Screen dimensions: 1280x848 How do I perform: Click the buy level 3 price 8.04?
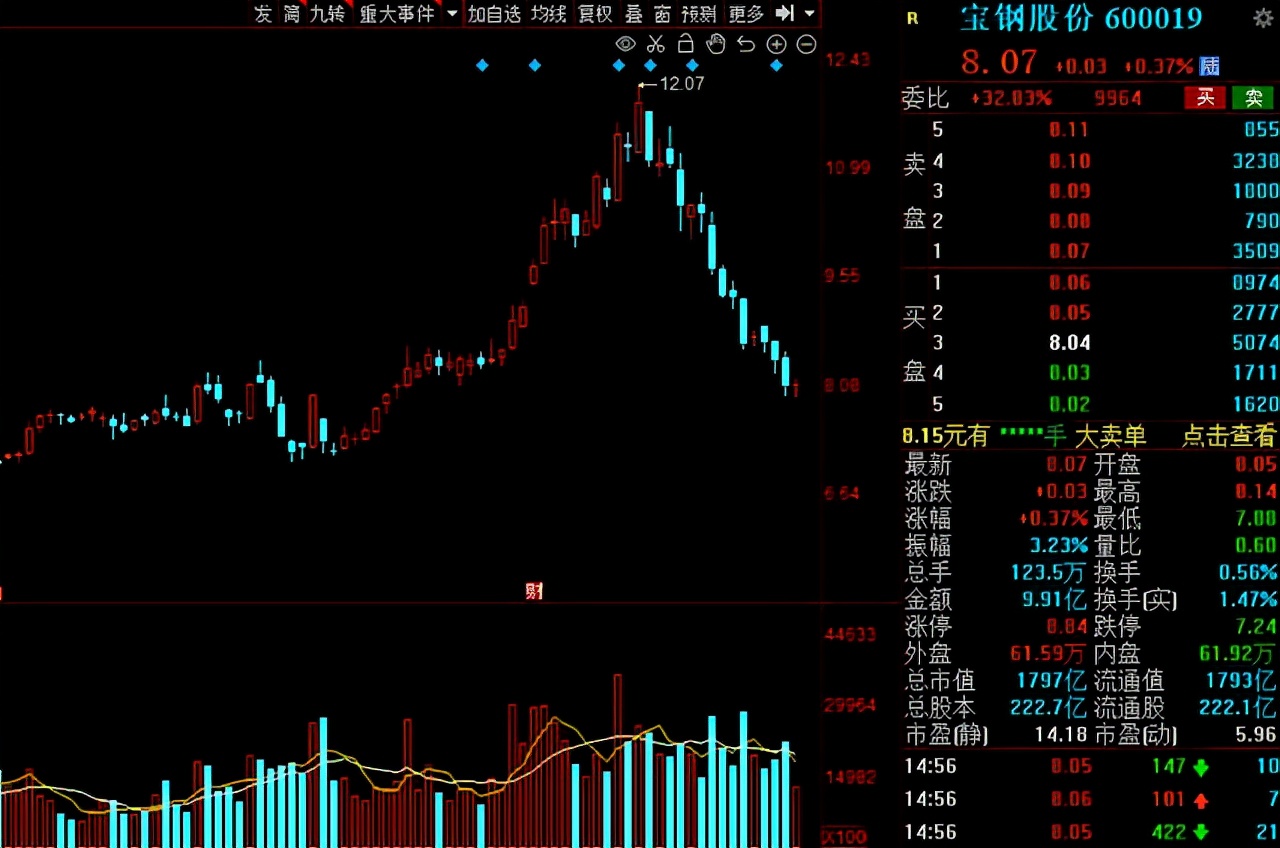[1068, 343]
